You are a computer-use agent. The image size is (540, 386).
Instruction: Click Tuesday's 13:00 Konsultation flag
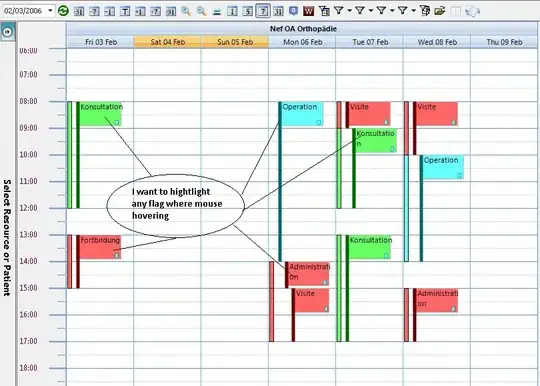tap(370, 247)
